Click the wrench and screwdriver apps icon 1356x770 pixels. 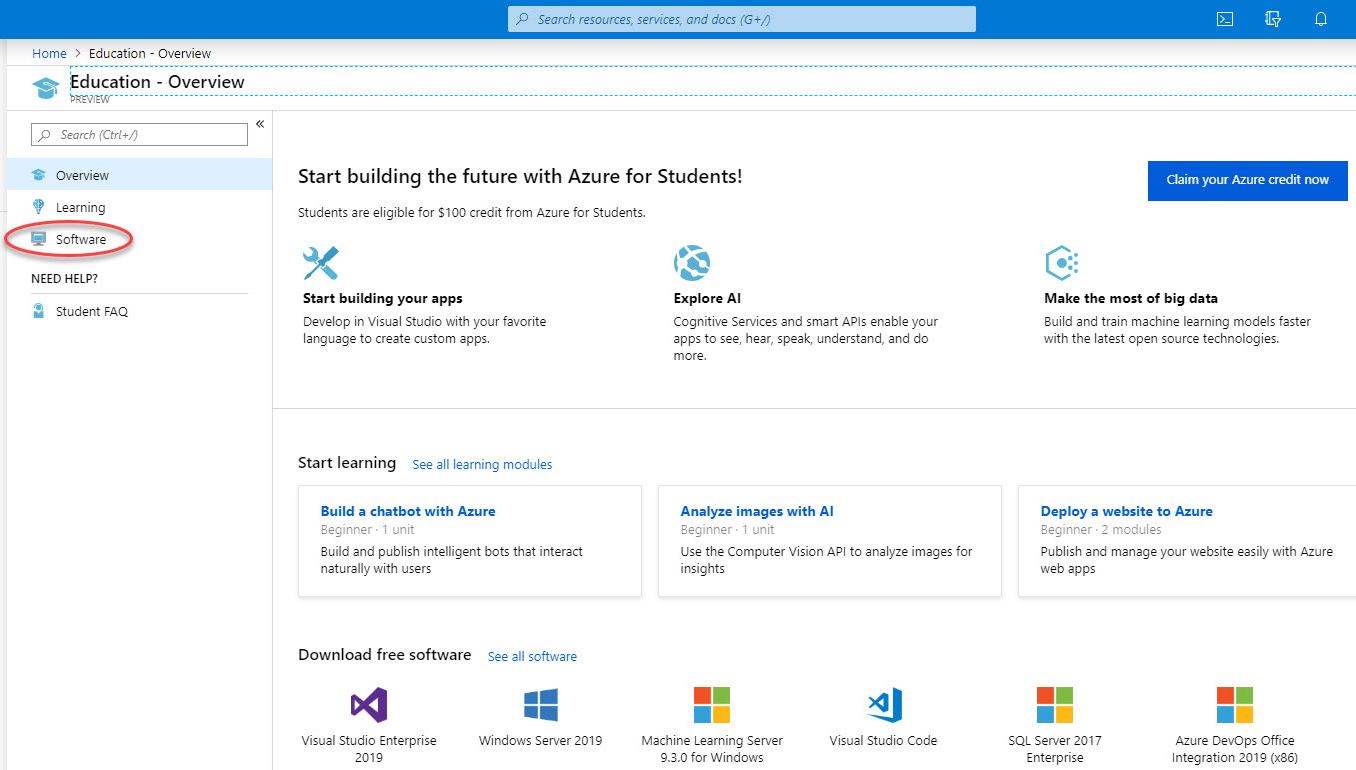coord(321,263)
